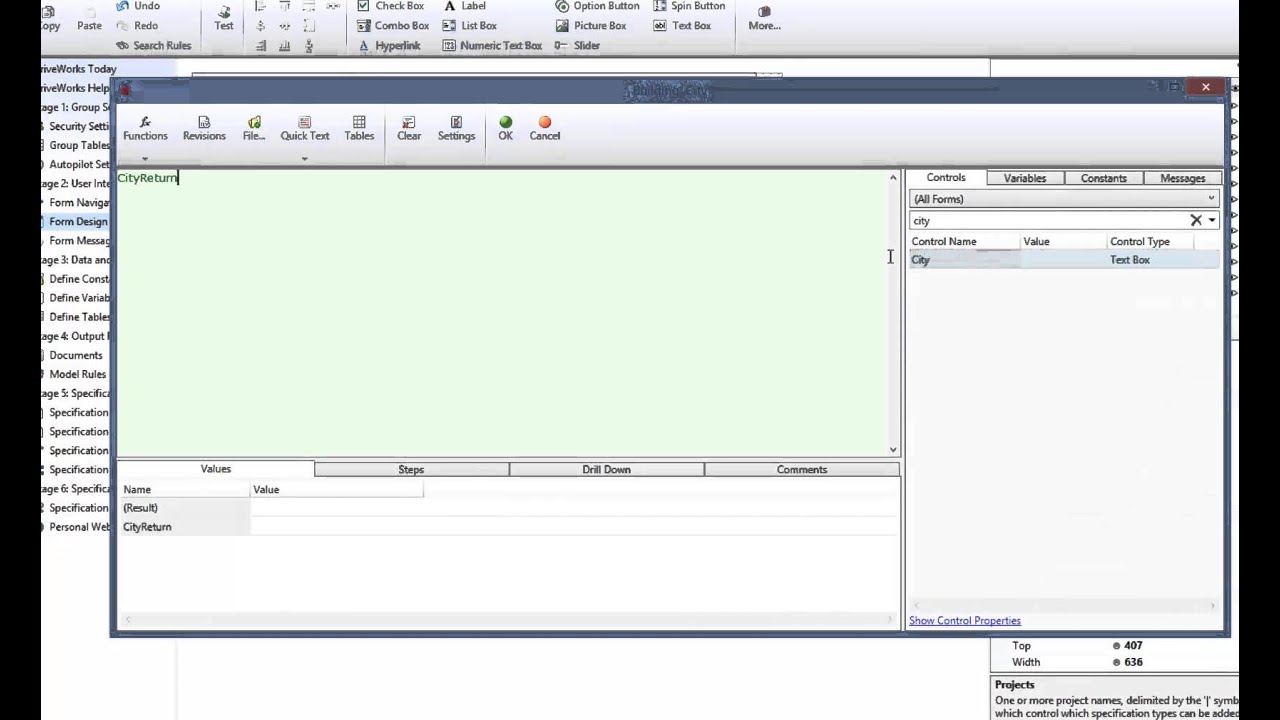Image resolution: width=1280 pixels, height=720 pixels.
Task: Expand the Functions dropdown arrow
Action: [x=145, y=158]
